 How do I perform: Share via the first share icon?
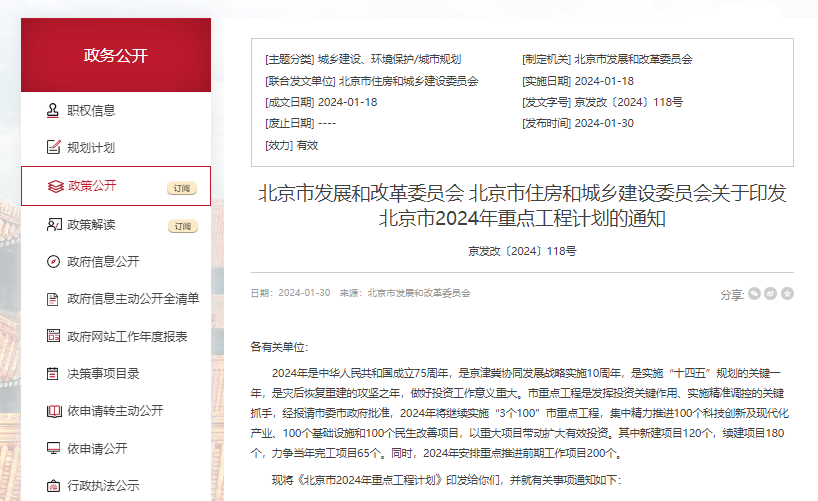coord(754,294)
